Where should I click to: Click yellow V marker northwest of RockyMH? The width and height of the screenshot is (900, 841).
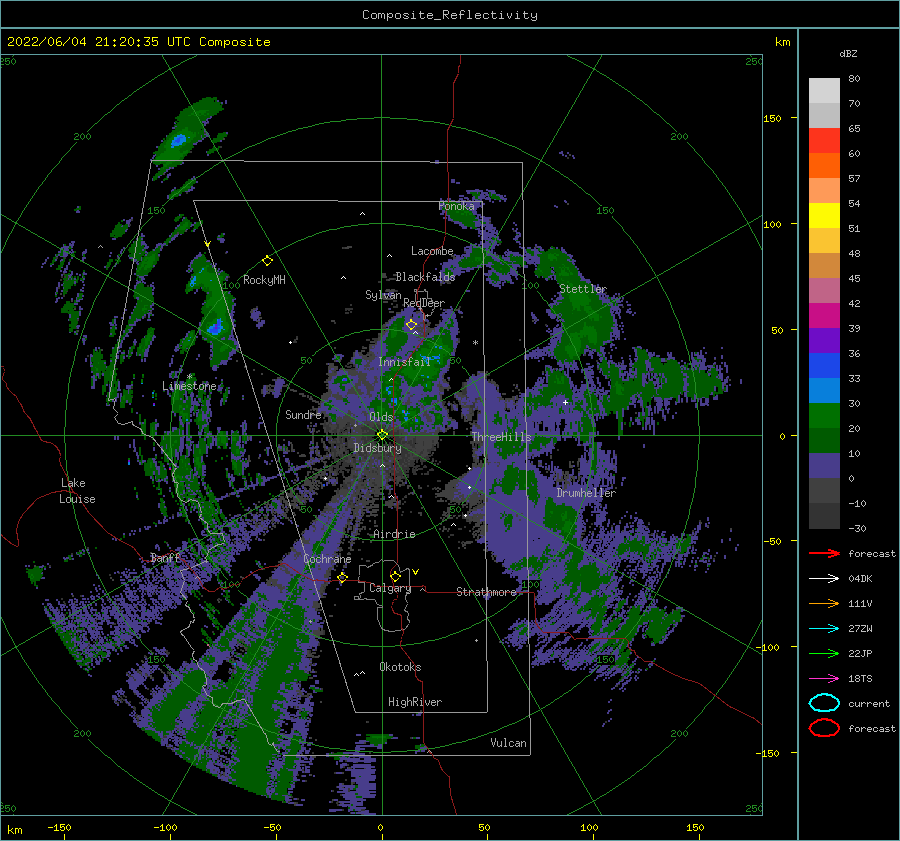[x=207, y=245]
